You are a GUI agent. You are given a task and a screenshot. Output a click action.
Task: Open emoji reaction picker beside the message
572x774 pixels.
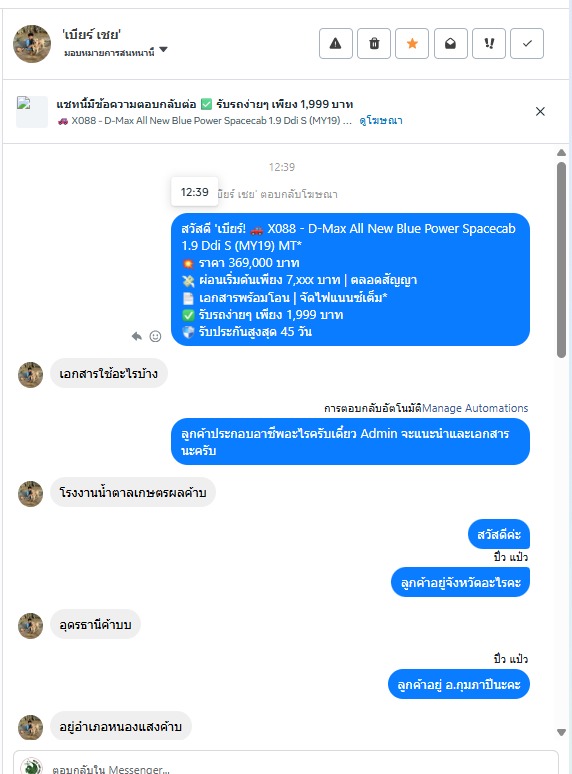(x=155, y=336)
